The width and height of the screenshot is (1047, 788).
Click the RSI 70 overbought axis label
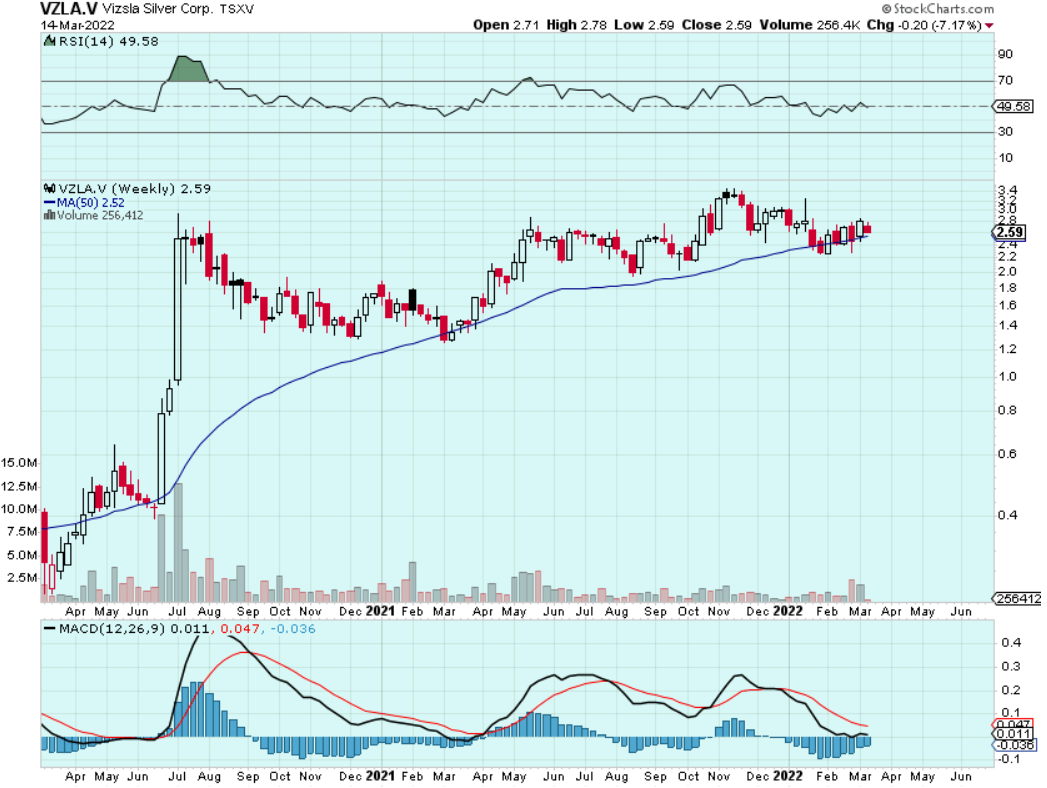[1005, 81]
